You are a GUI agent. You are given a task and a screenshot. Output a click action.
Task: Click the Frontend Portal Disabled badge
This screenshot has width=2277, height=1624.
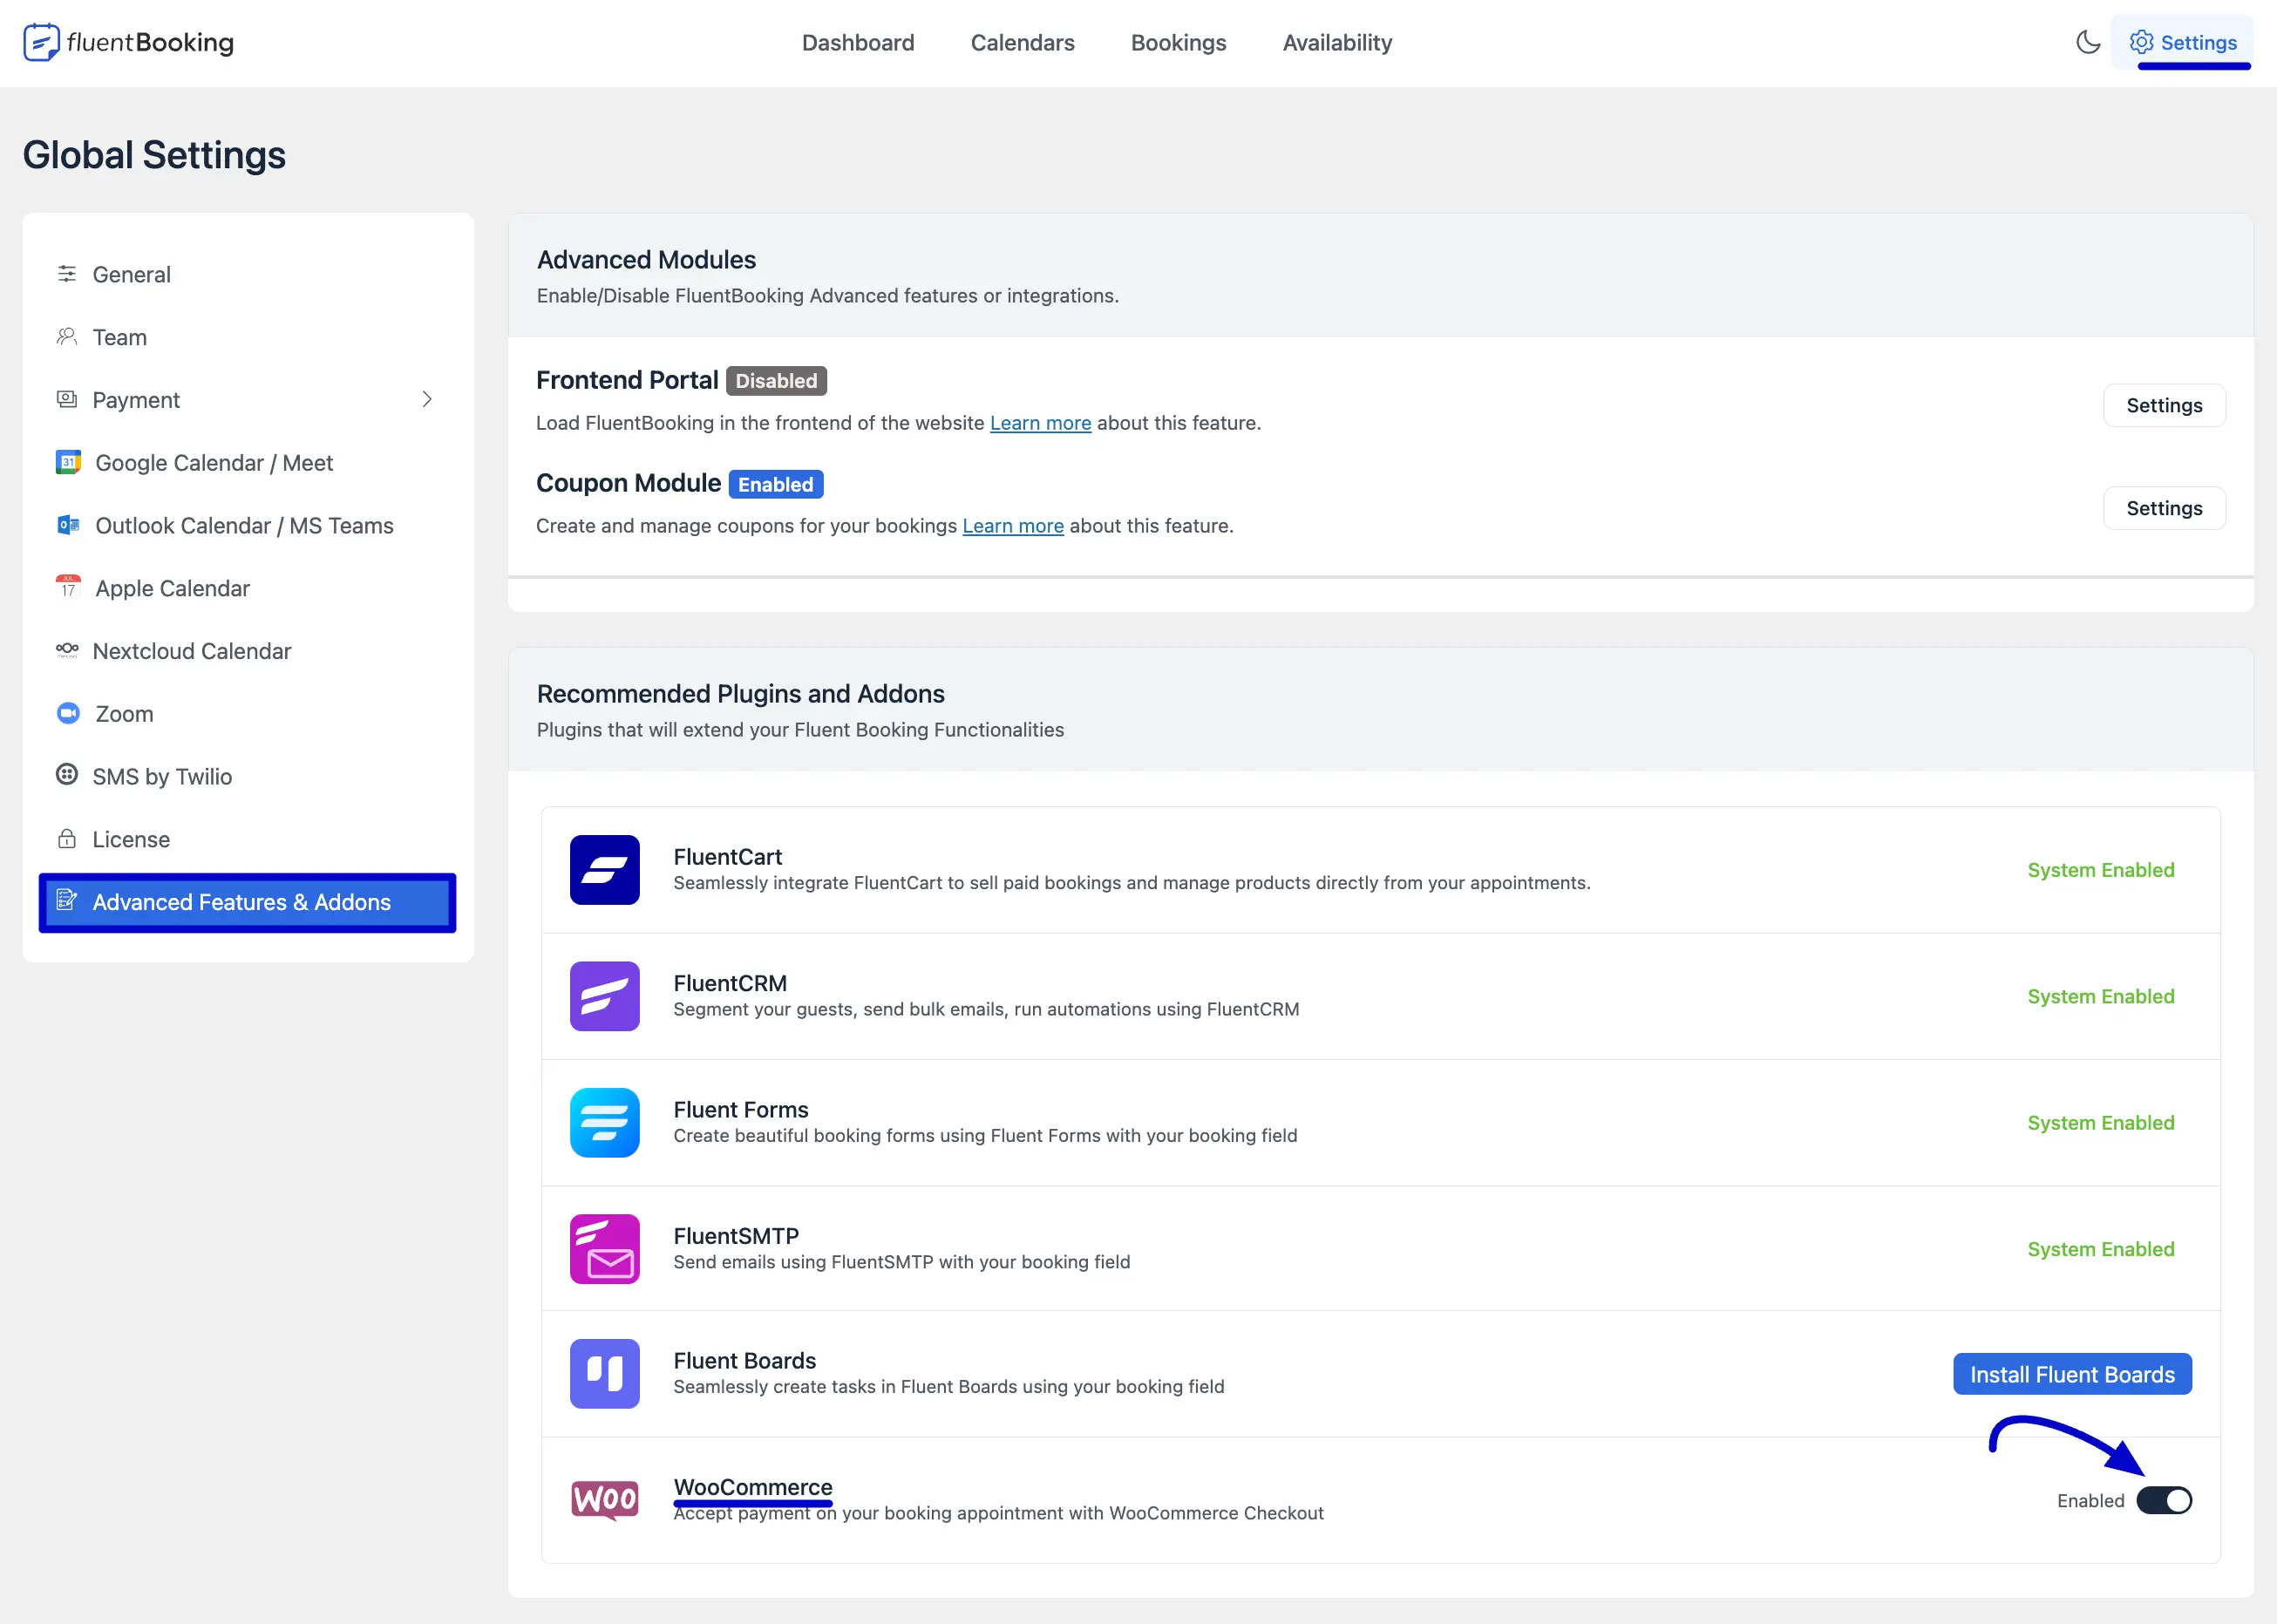pyautogui.click(x=776, y=381)
